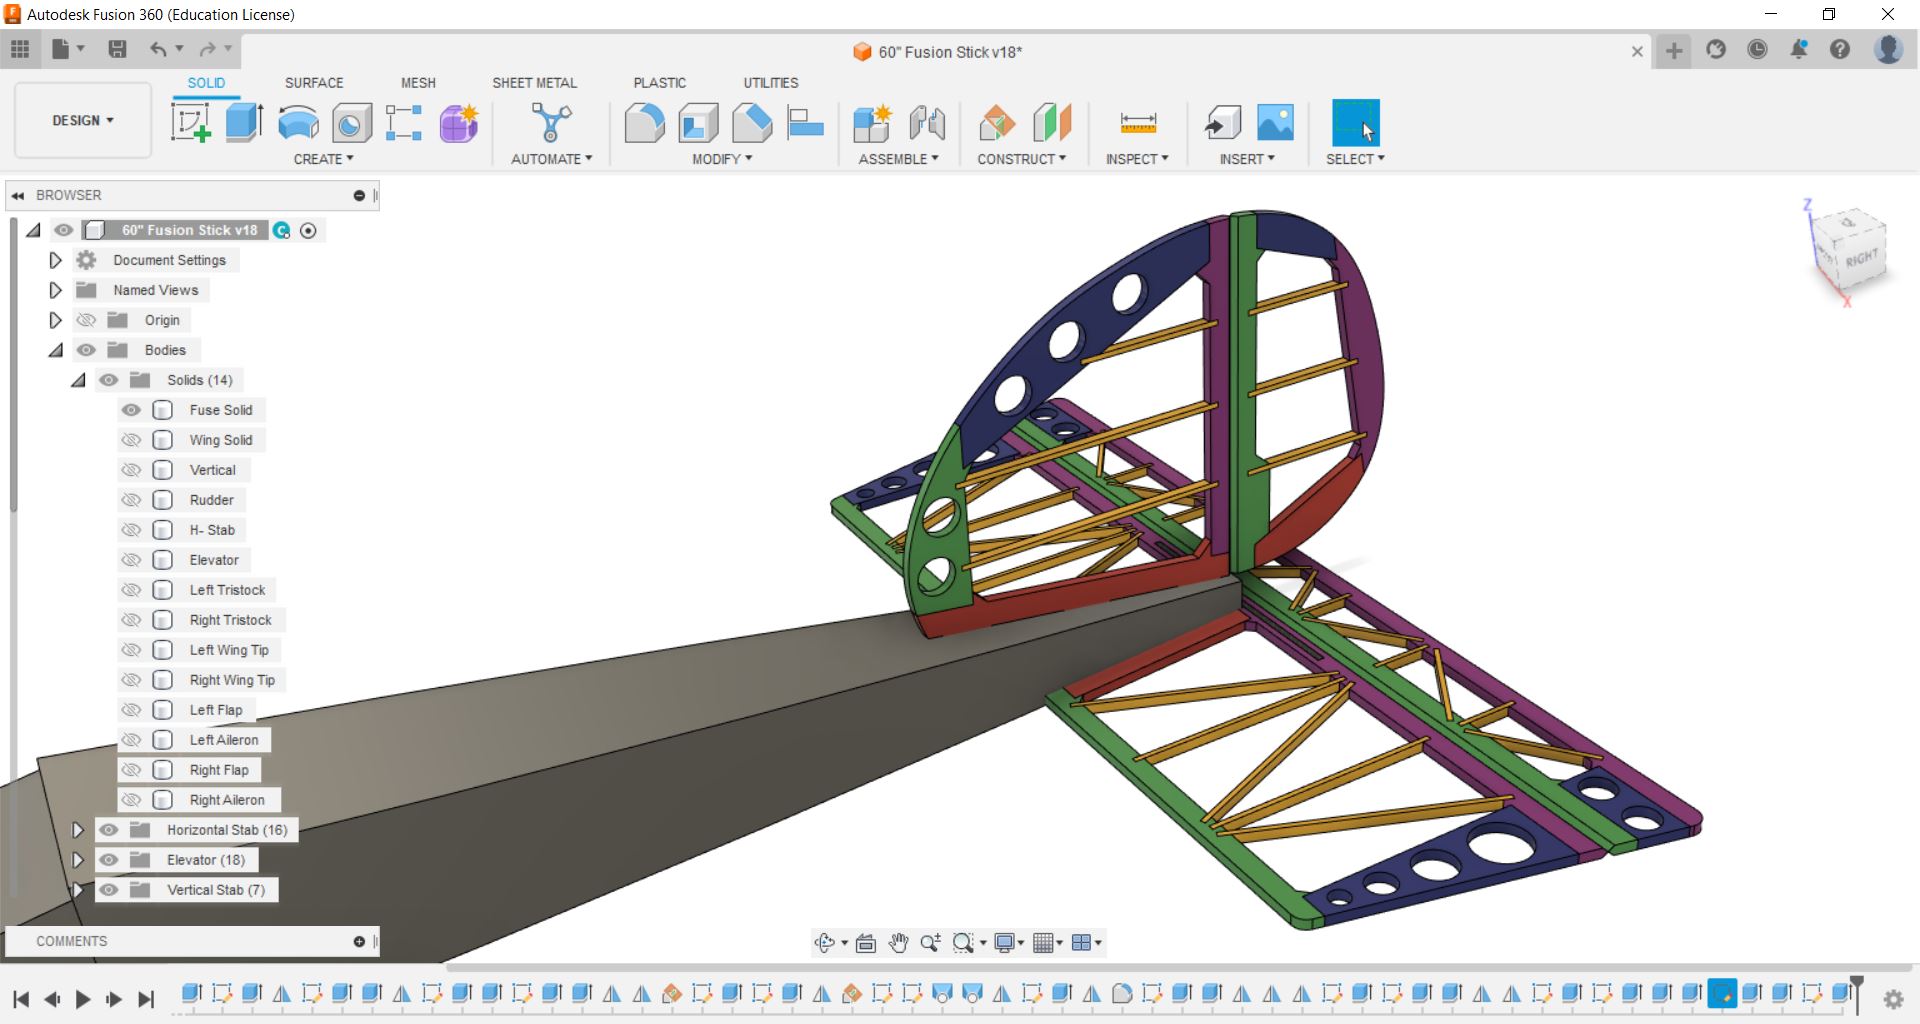Click the timeline play button

(83, 998)
